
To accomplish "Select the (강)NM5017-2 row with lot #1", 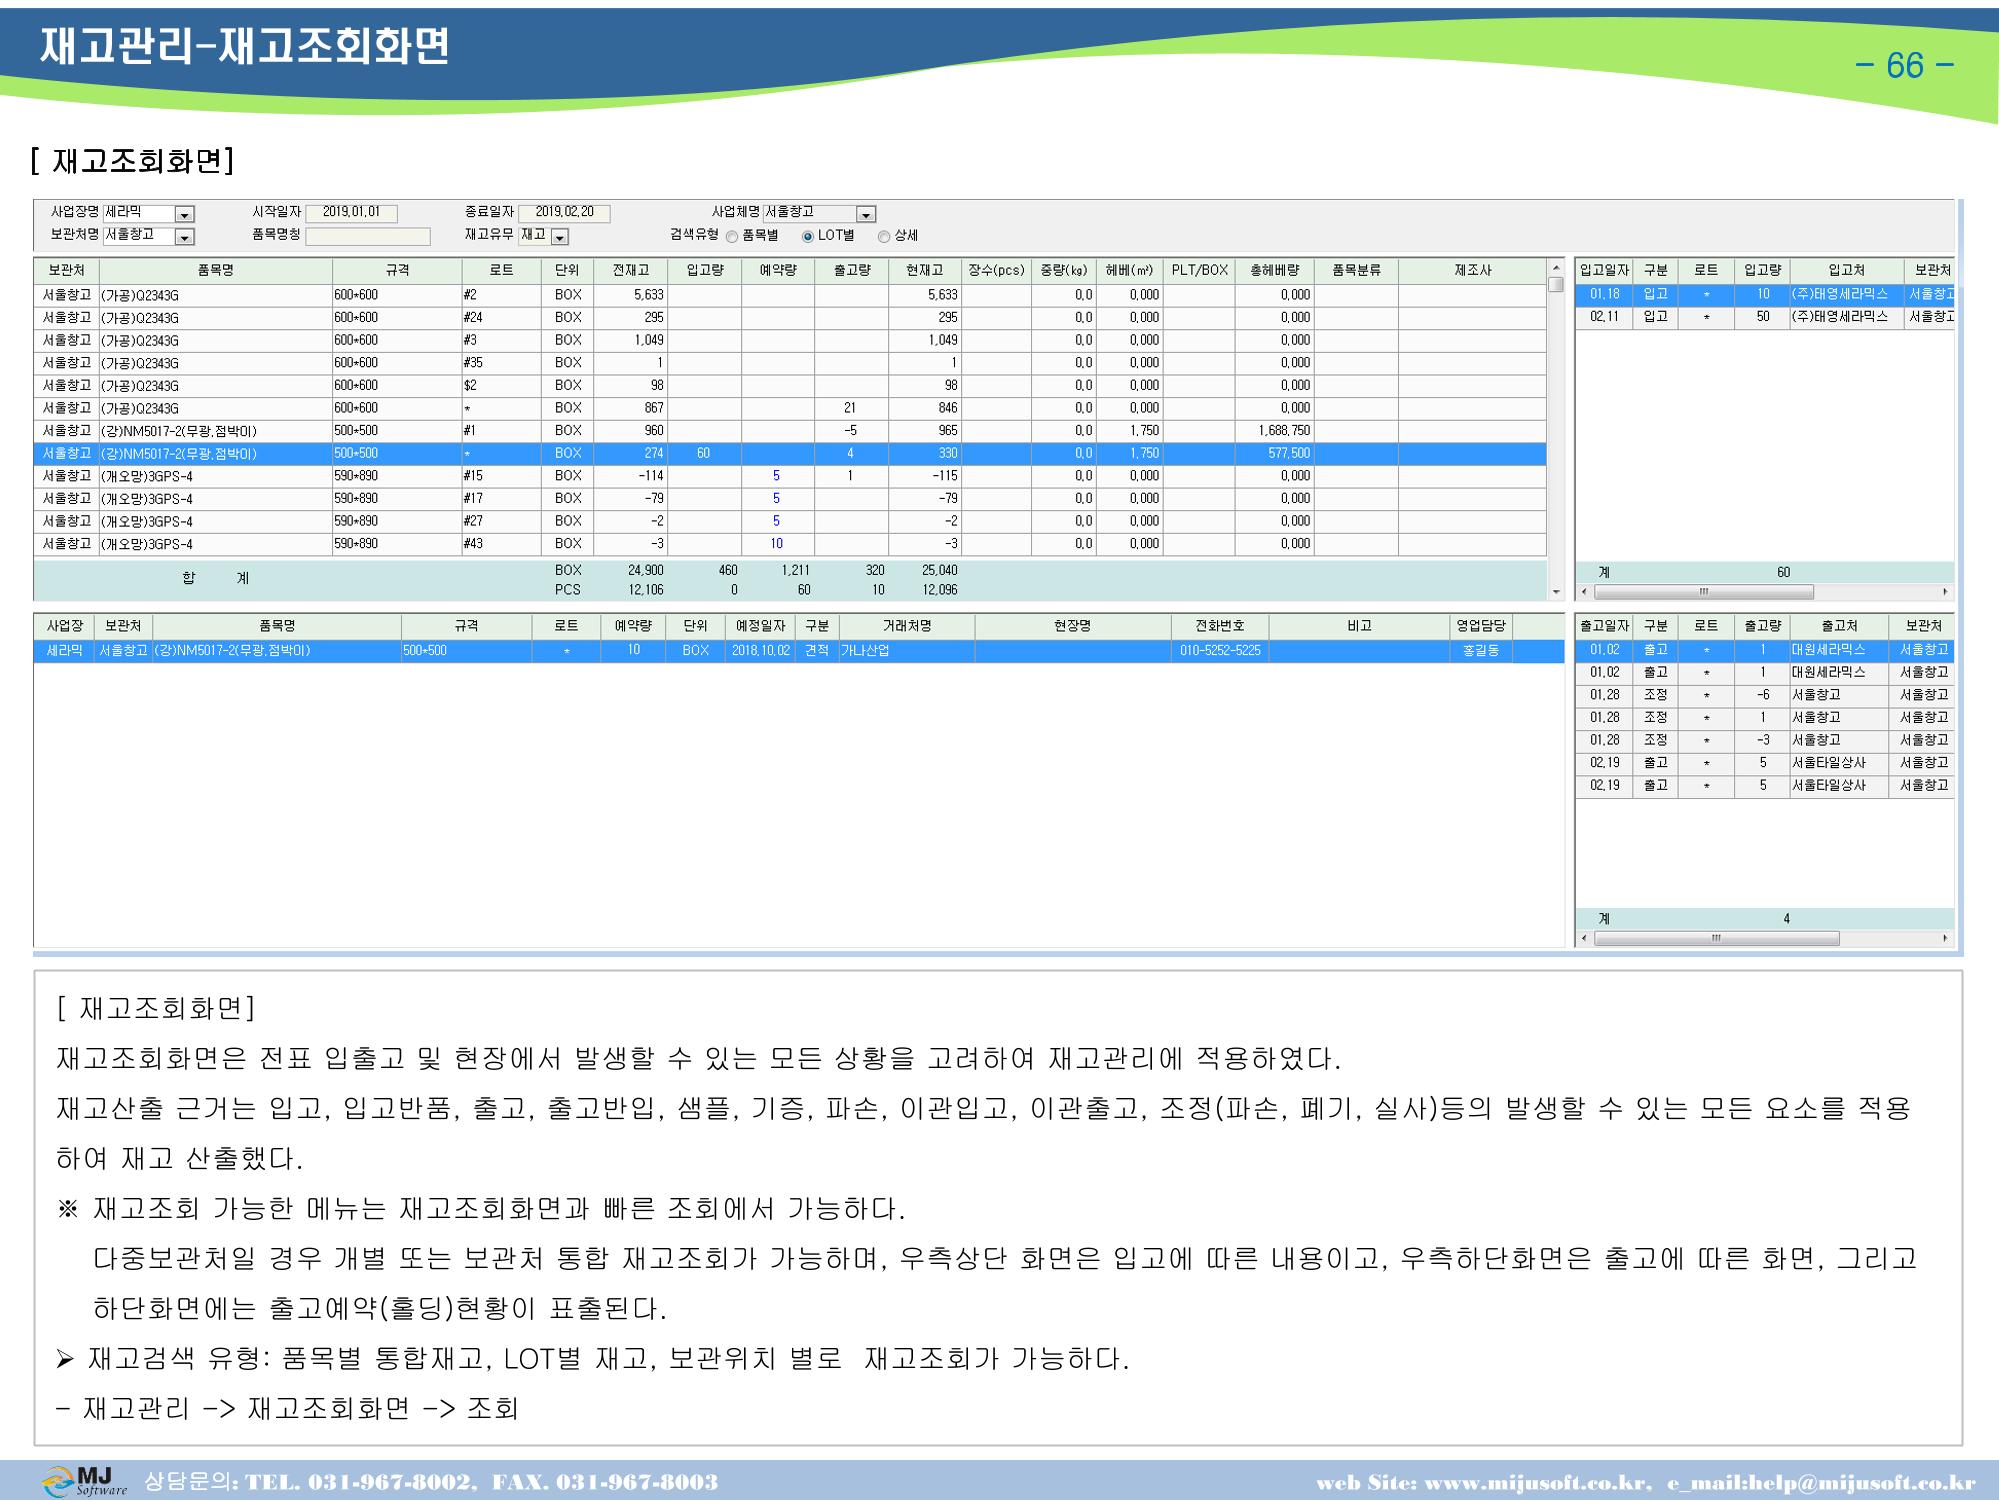I will tap(790, 431).
